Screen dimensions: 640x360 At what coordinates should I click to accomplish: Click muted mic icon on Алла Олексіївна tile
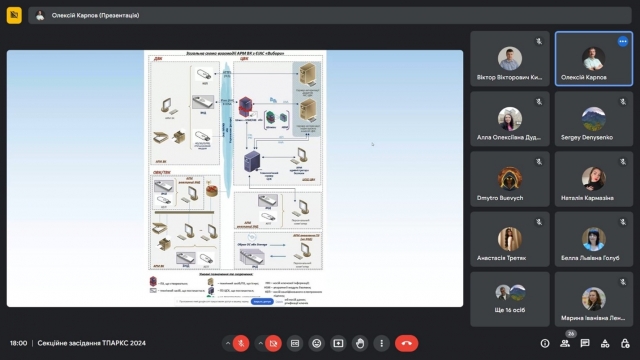(539, 102)
